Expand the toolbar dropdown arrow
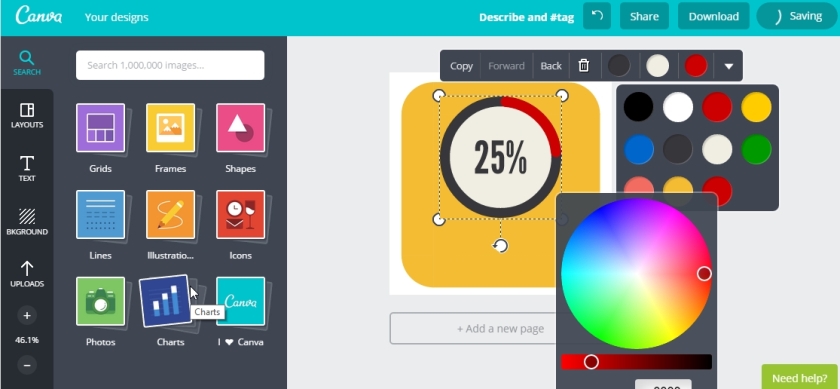The width and height of the screenshot is (840, 389). tap(729, 66)
